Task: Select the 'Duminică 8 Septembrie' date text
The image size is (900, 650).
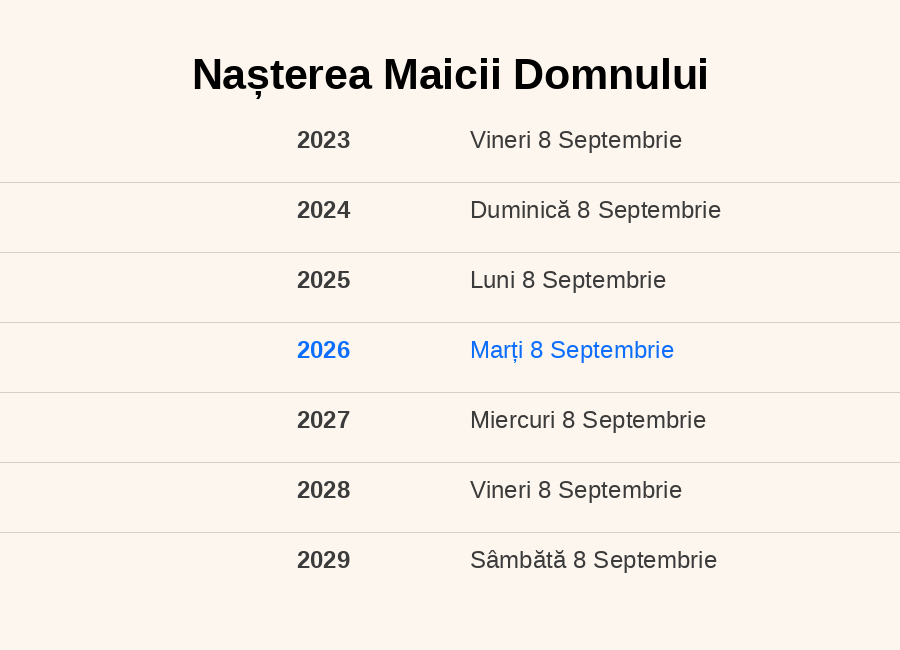Action: (595, 210)
